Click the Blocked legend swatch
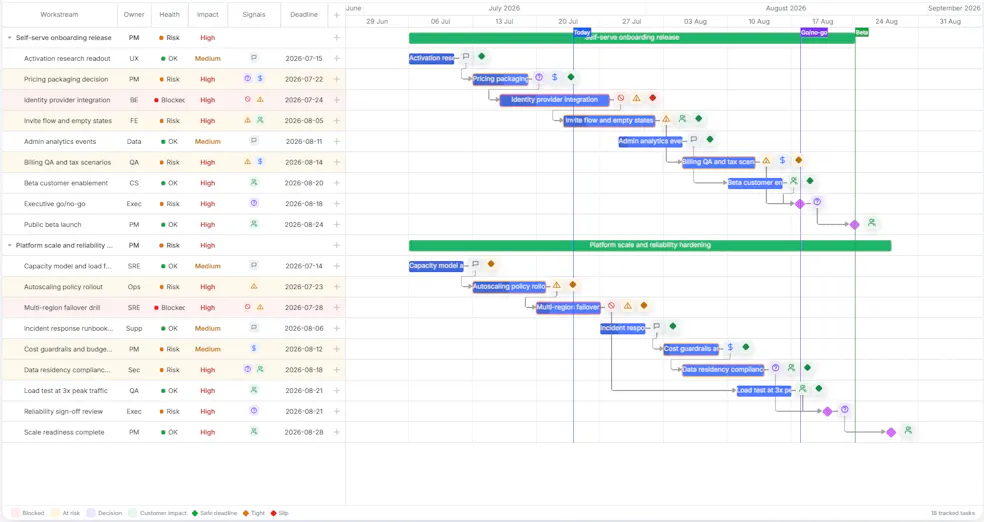This screenshot has width=984, height=522. point(16,513)
